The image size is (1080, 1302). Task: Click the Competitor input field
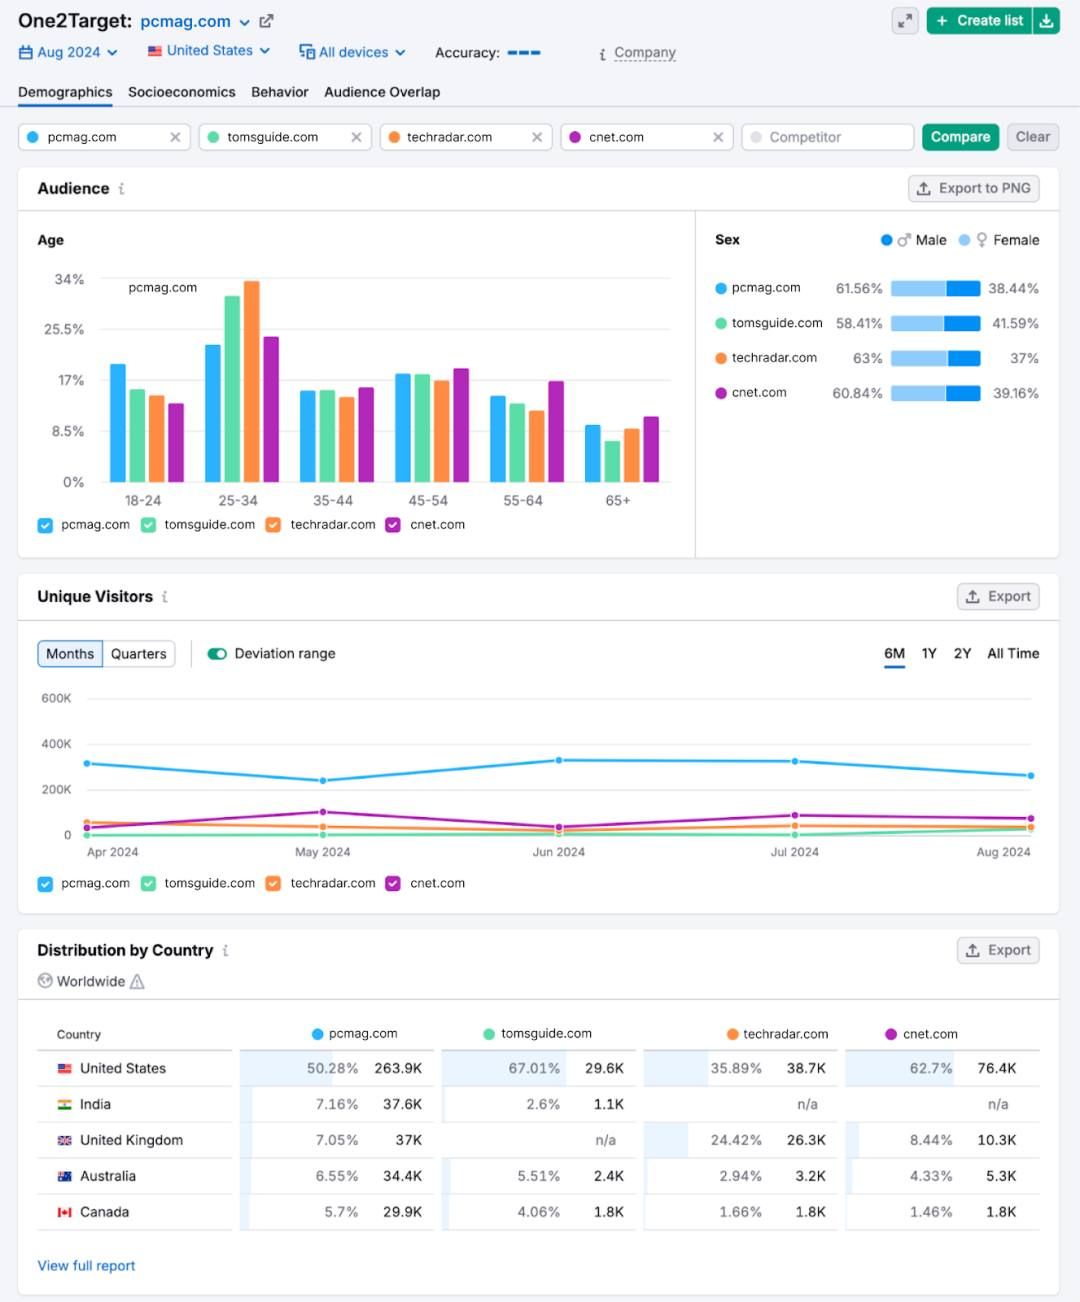click(x=828, y=137)
